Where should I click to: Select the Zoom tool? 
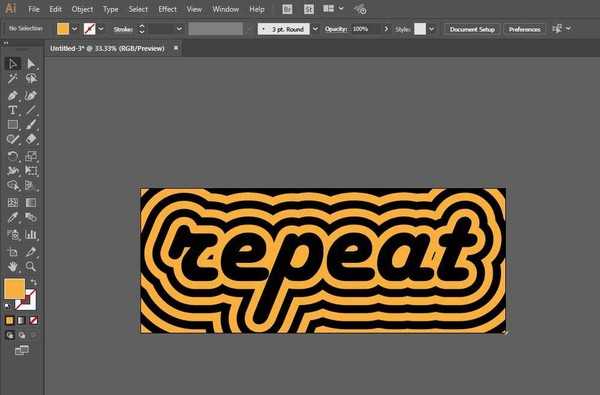click(31, 266)
